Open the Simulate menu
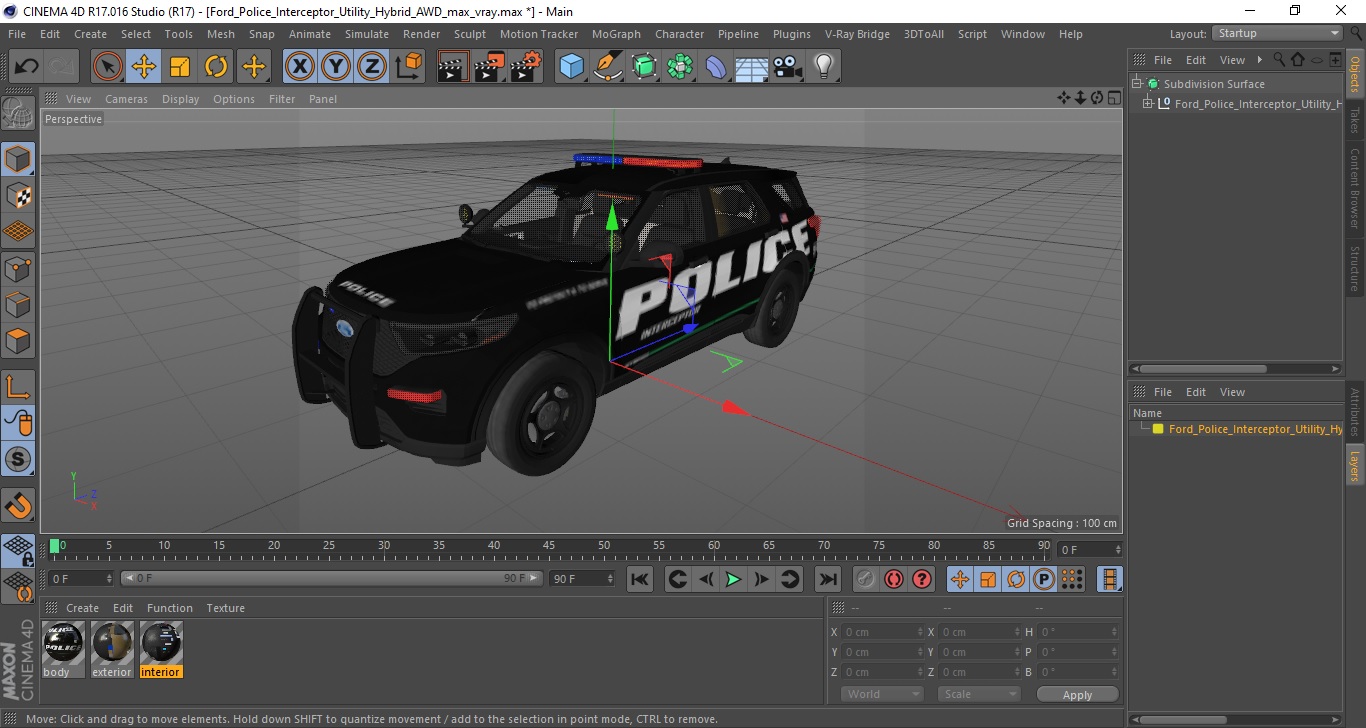This screenshot has height=728, width=1366. (367, 34)
